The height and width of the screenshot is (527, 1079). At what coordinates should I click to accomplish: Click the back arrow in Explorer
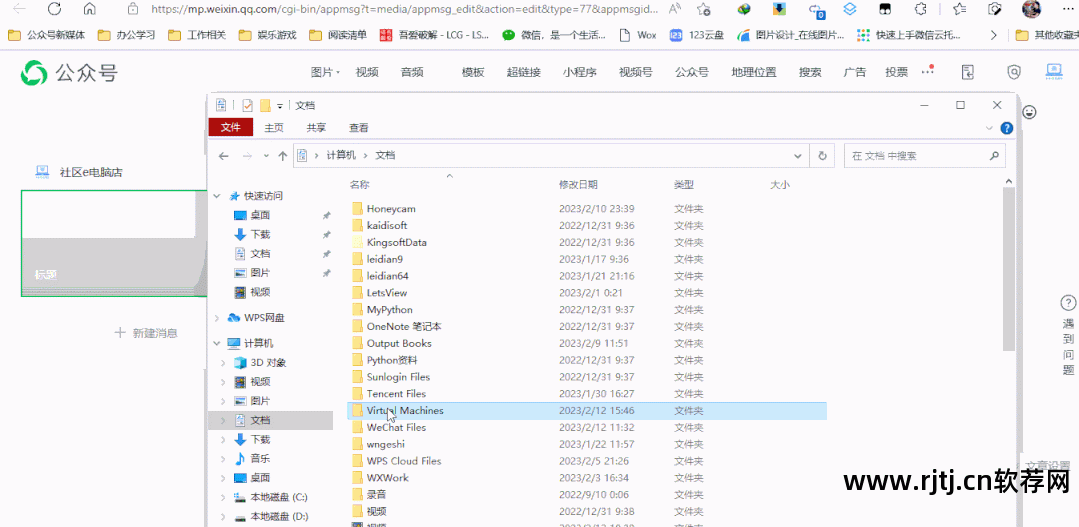tap(224, 156)
